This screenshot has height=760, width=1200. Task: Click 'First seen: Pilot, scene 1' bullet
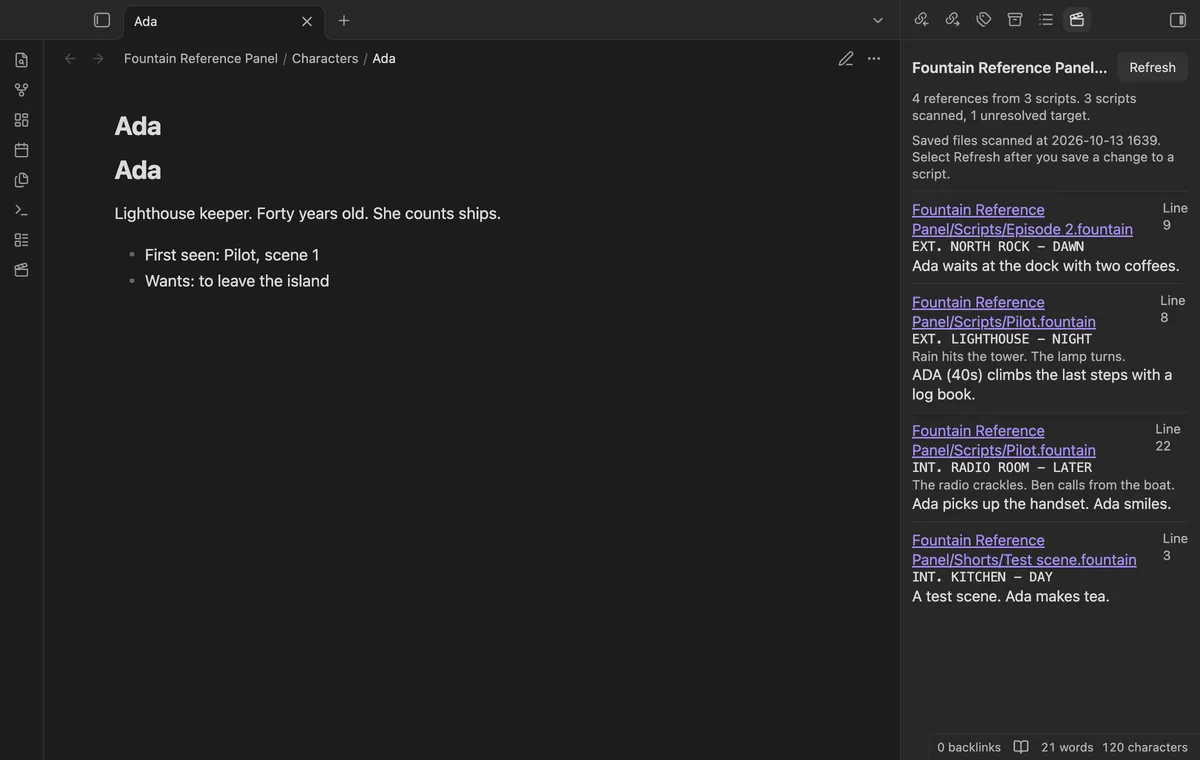coord(232,255)
